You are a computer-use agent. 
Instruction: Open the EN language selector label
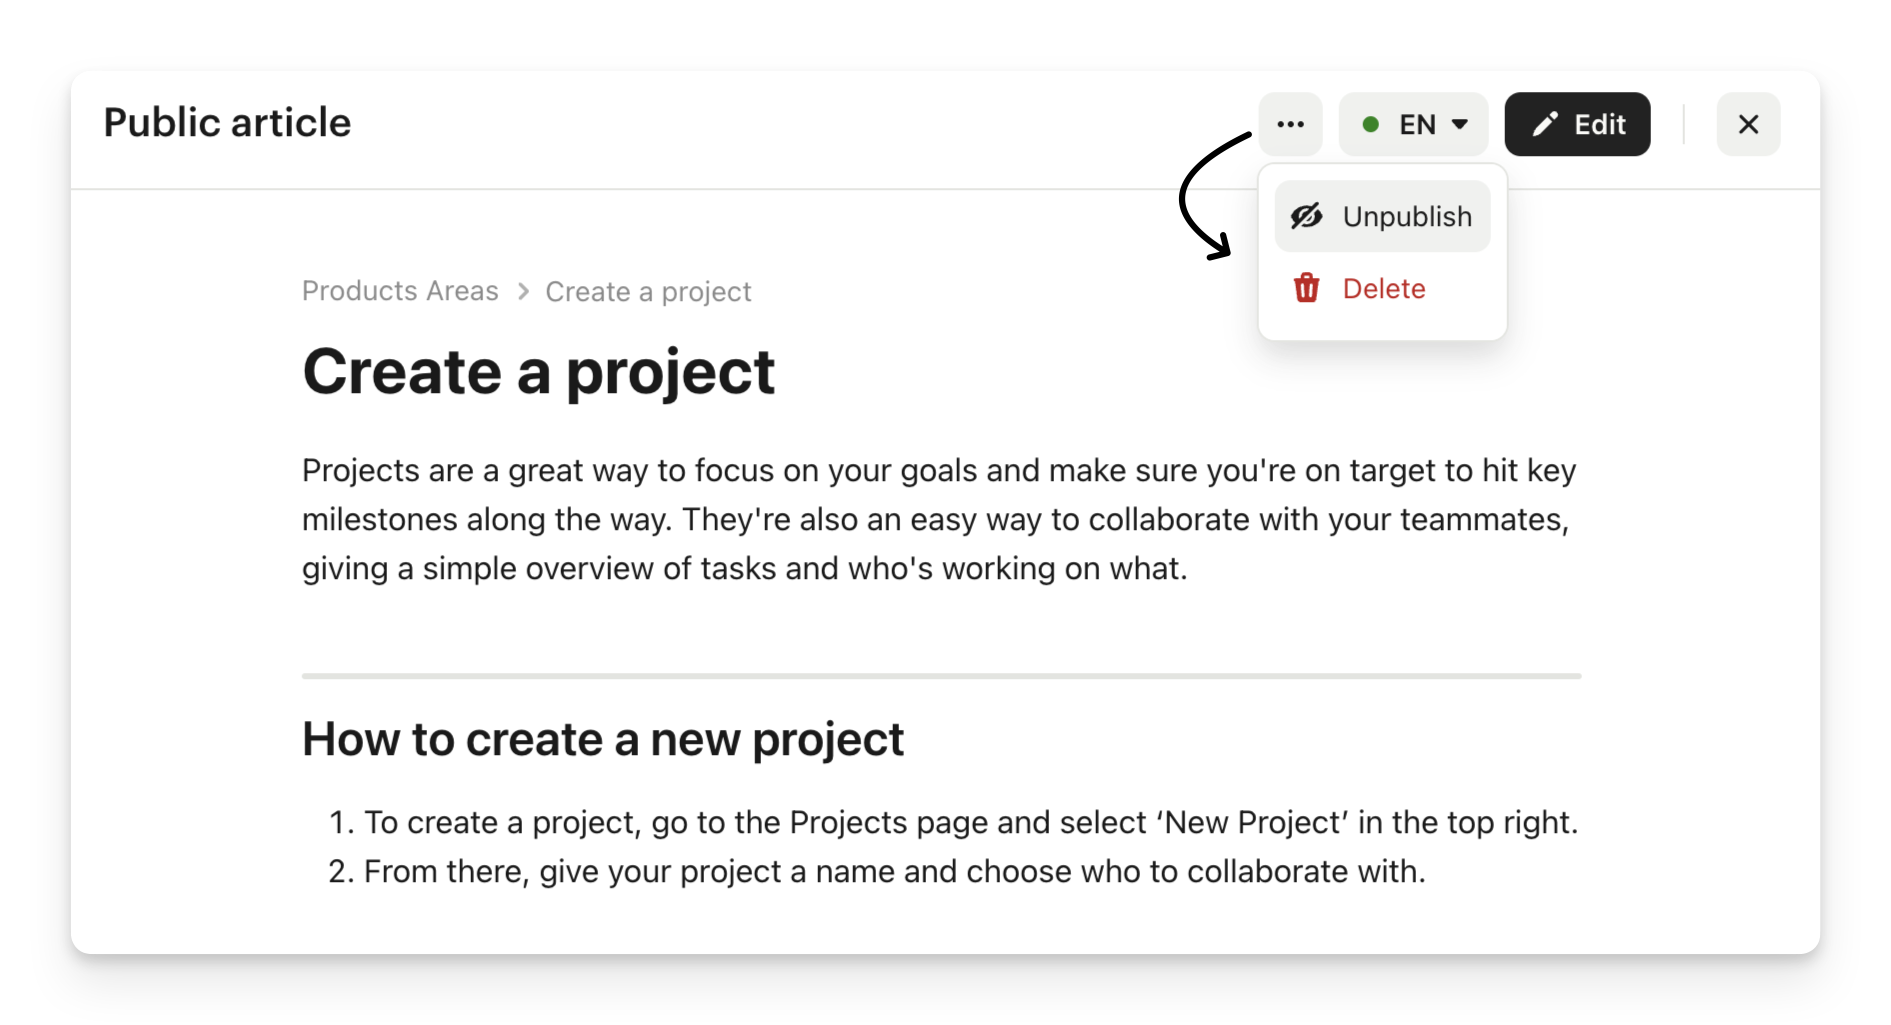coord(1417,125)
